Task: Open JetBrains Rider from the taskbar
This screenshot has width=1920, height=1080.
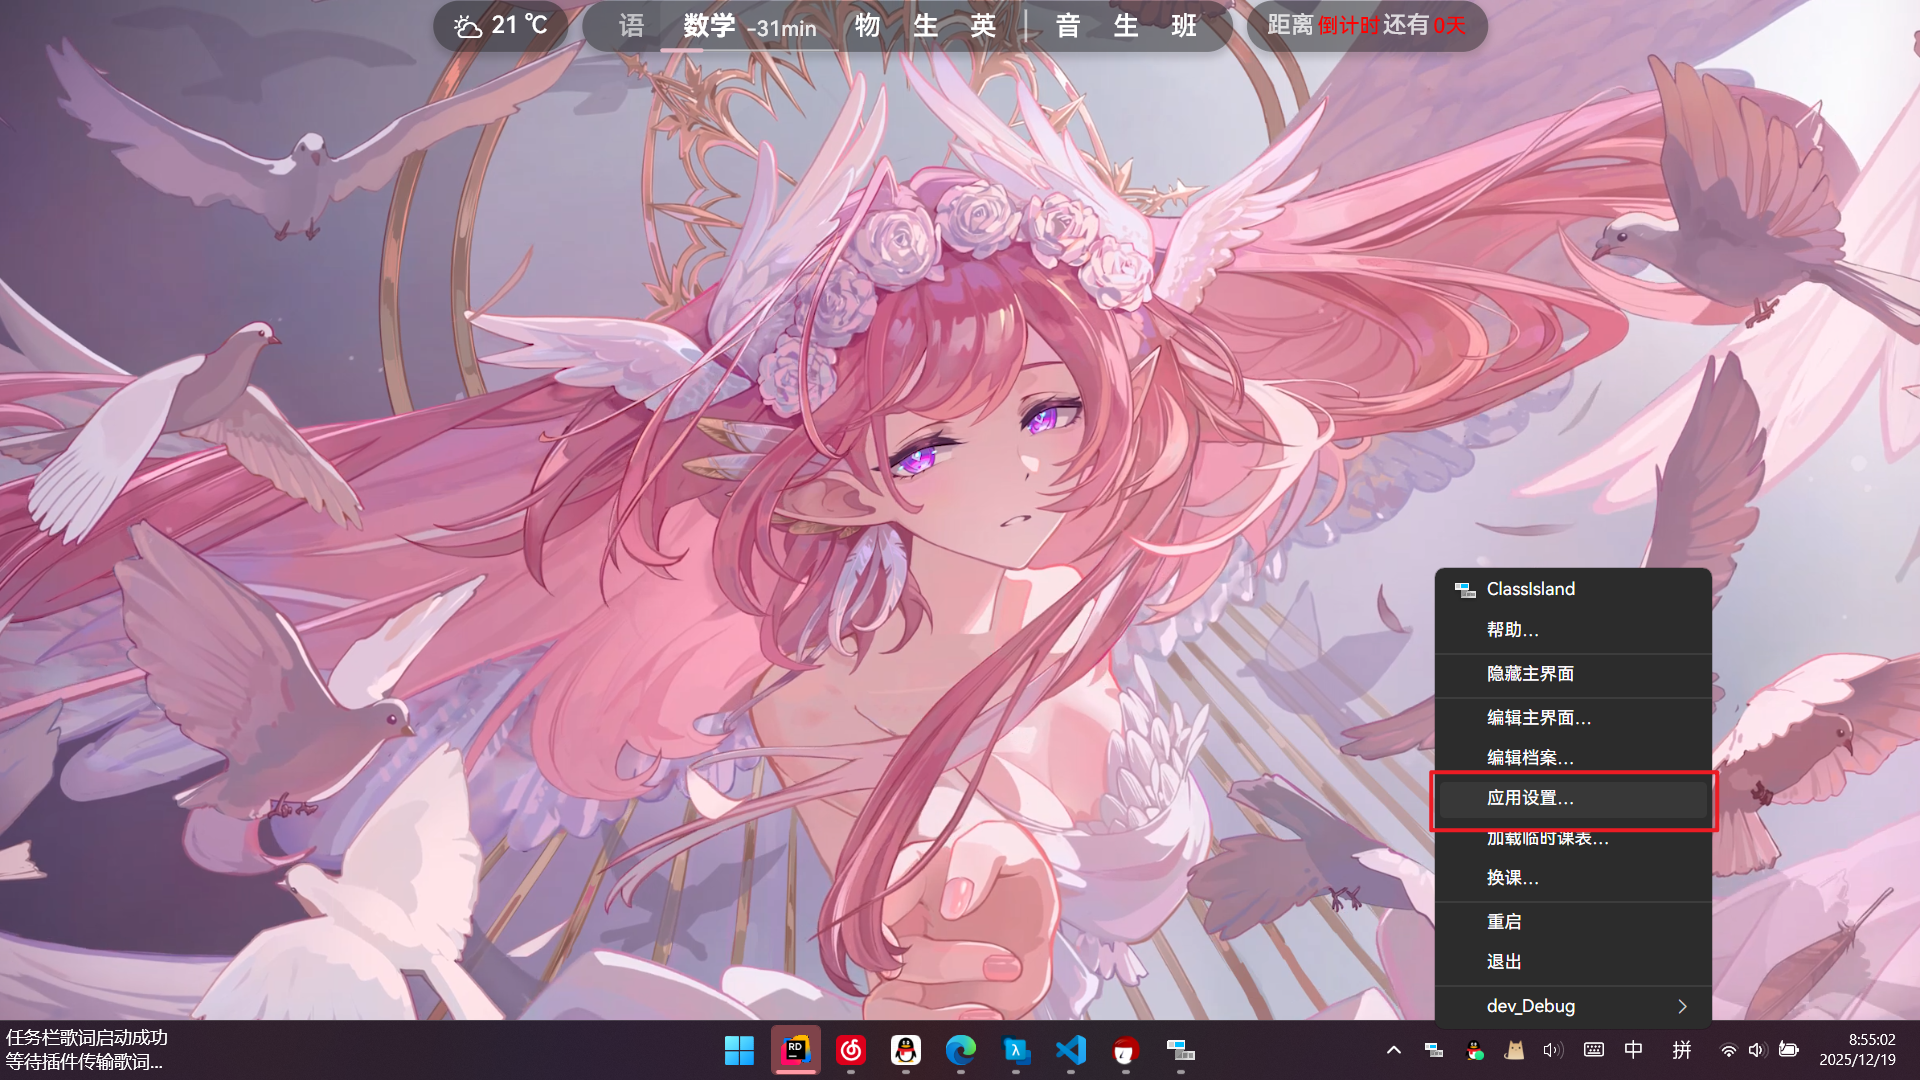Action: pos(795,1050)
